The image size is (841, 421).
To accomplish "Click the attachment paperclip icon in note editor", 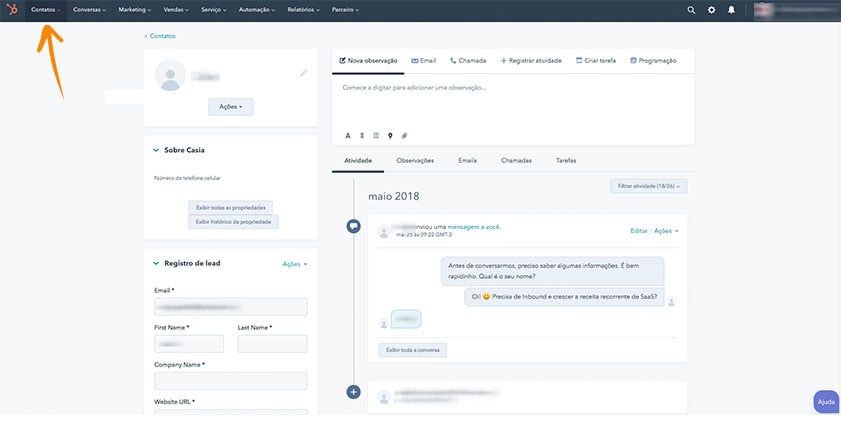I will click(x=404, y=136).
